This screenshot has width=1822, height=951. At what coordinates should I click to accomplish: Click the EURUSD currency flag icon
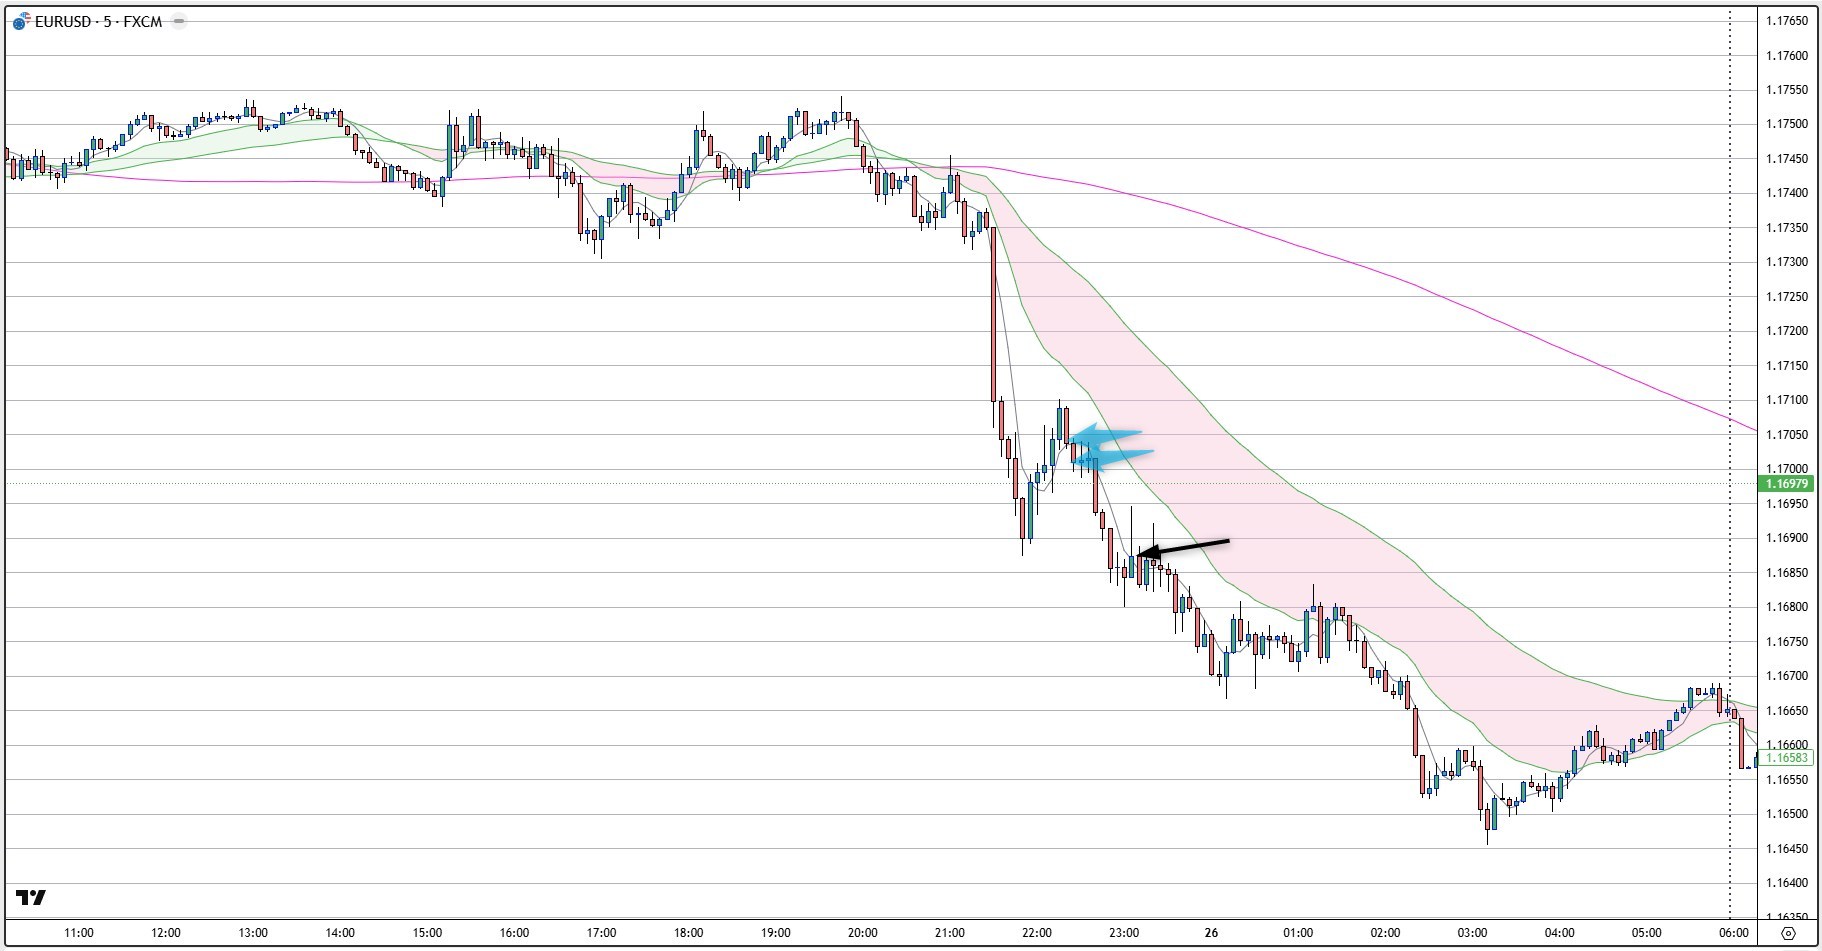21,22
